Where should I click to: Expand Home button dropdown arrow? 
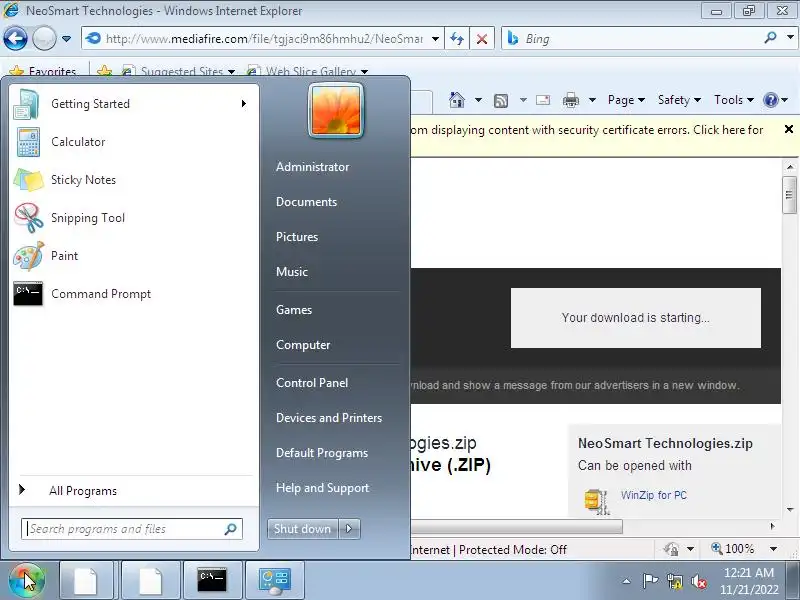[x=478, y=100]
